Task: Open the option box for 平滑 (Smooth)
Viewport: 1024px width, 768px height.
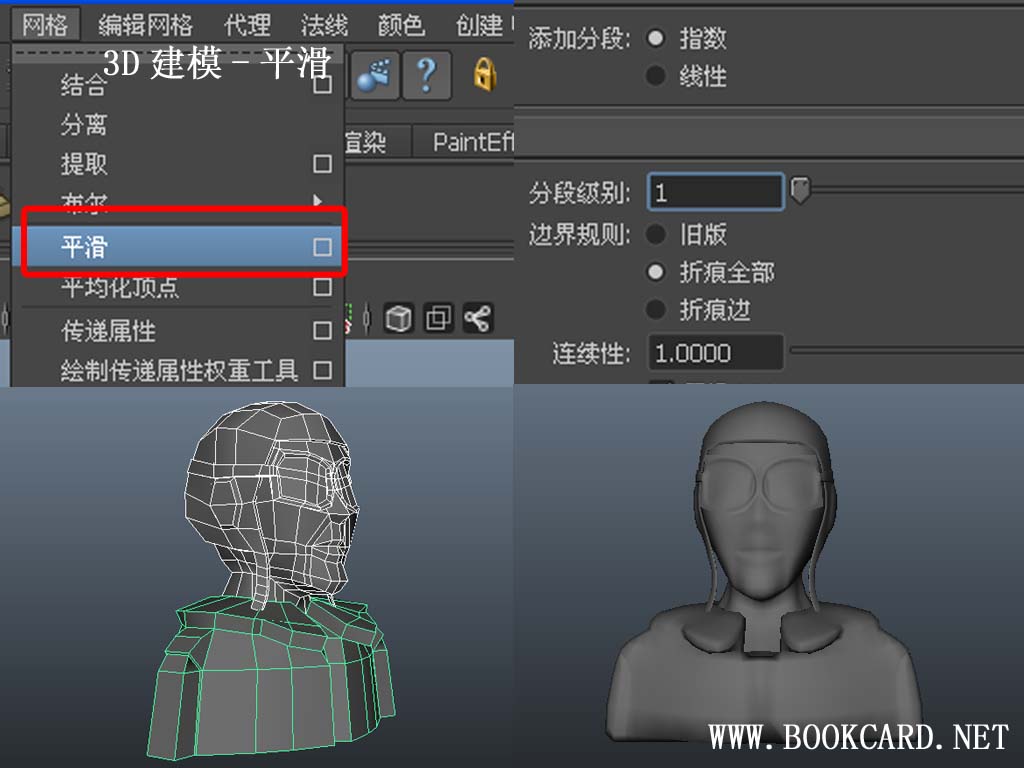Action: [322, 247]
